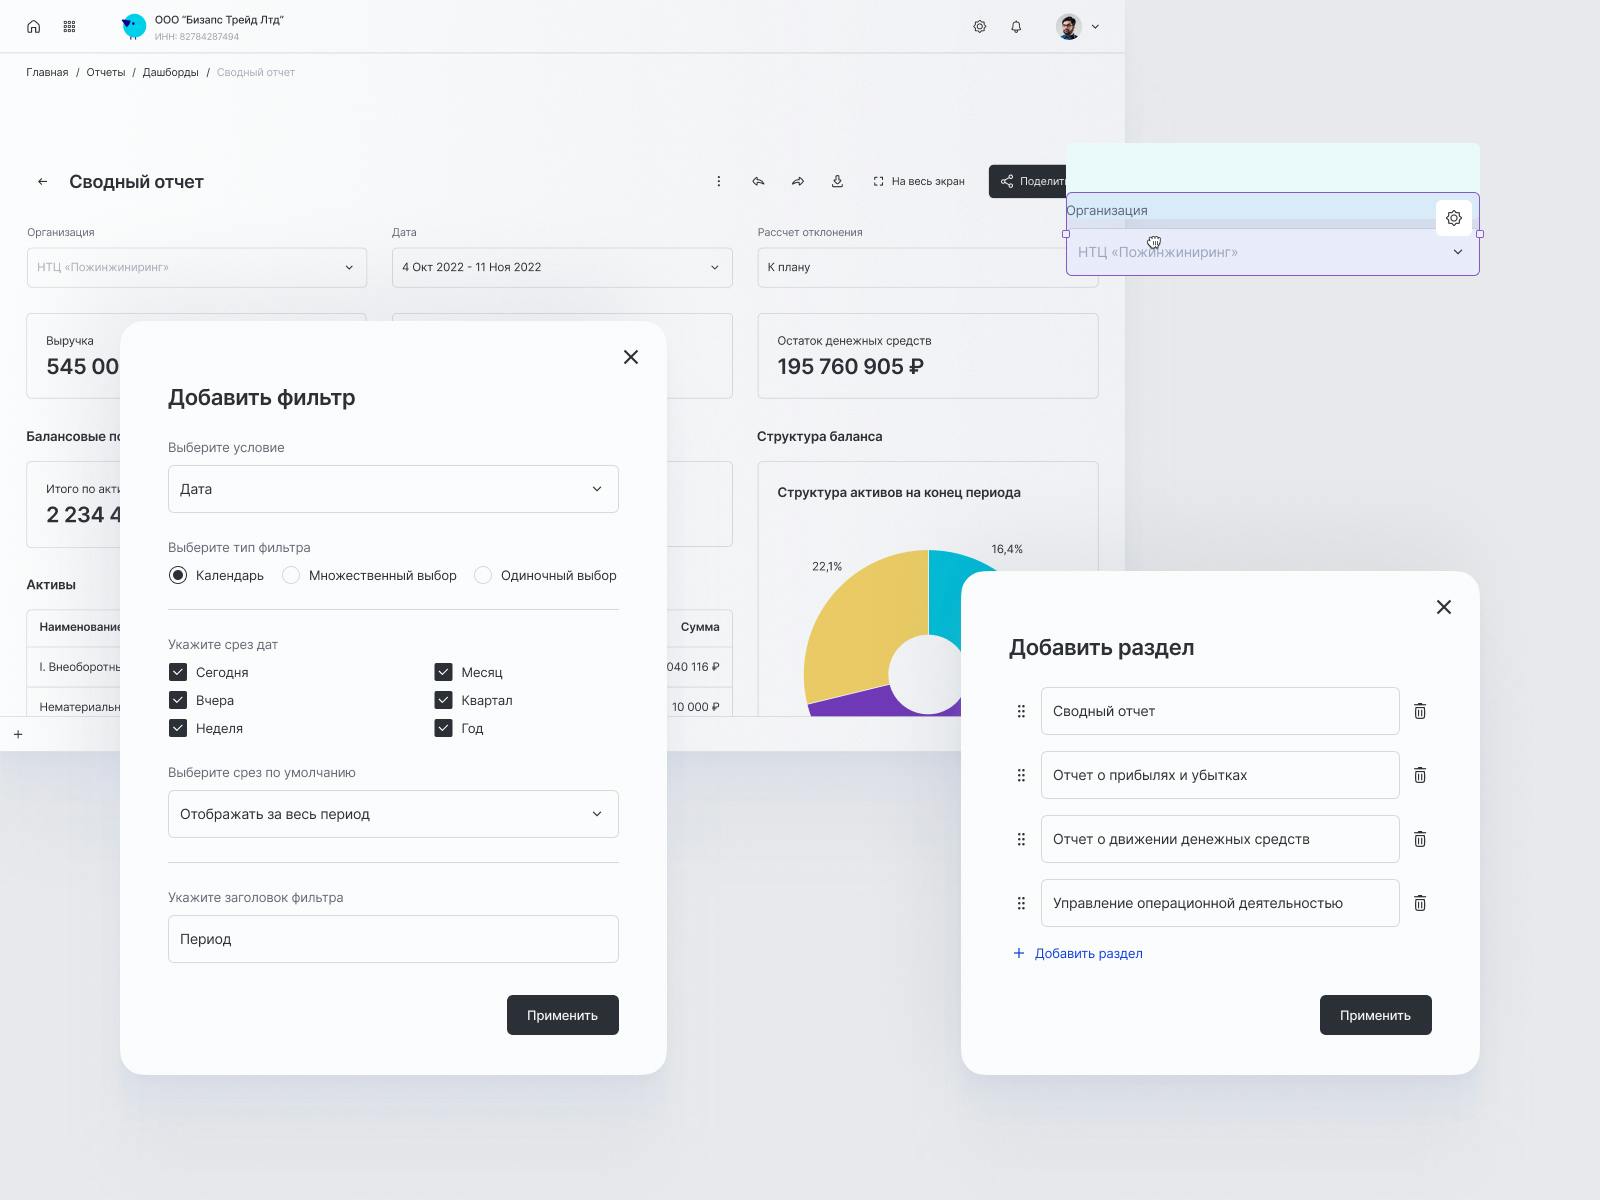Open settings gear in top bar
Screen dimensions: 1600x1200
[980, 27]
